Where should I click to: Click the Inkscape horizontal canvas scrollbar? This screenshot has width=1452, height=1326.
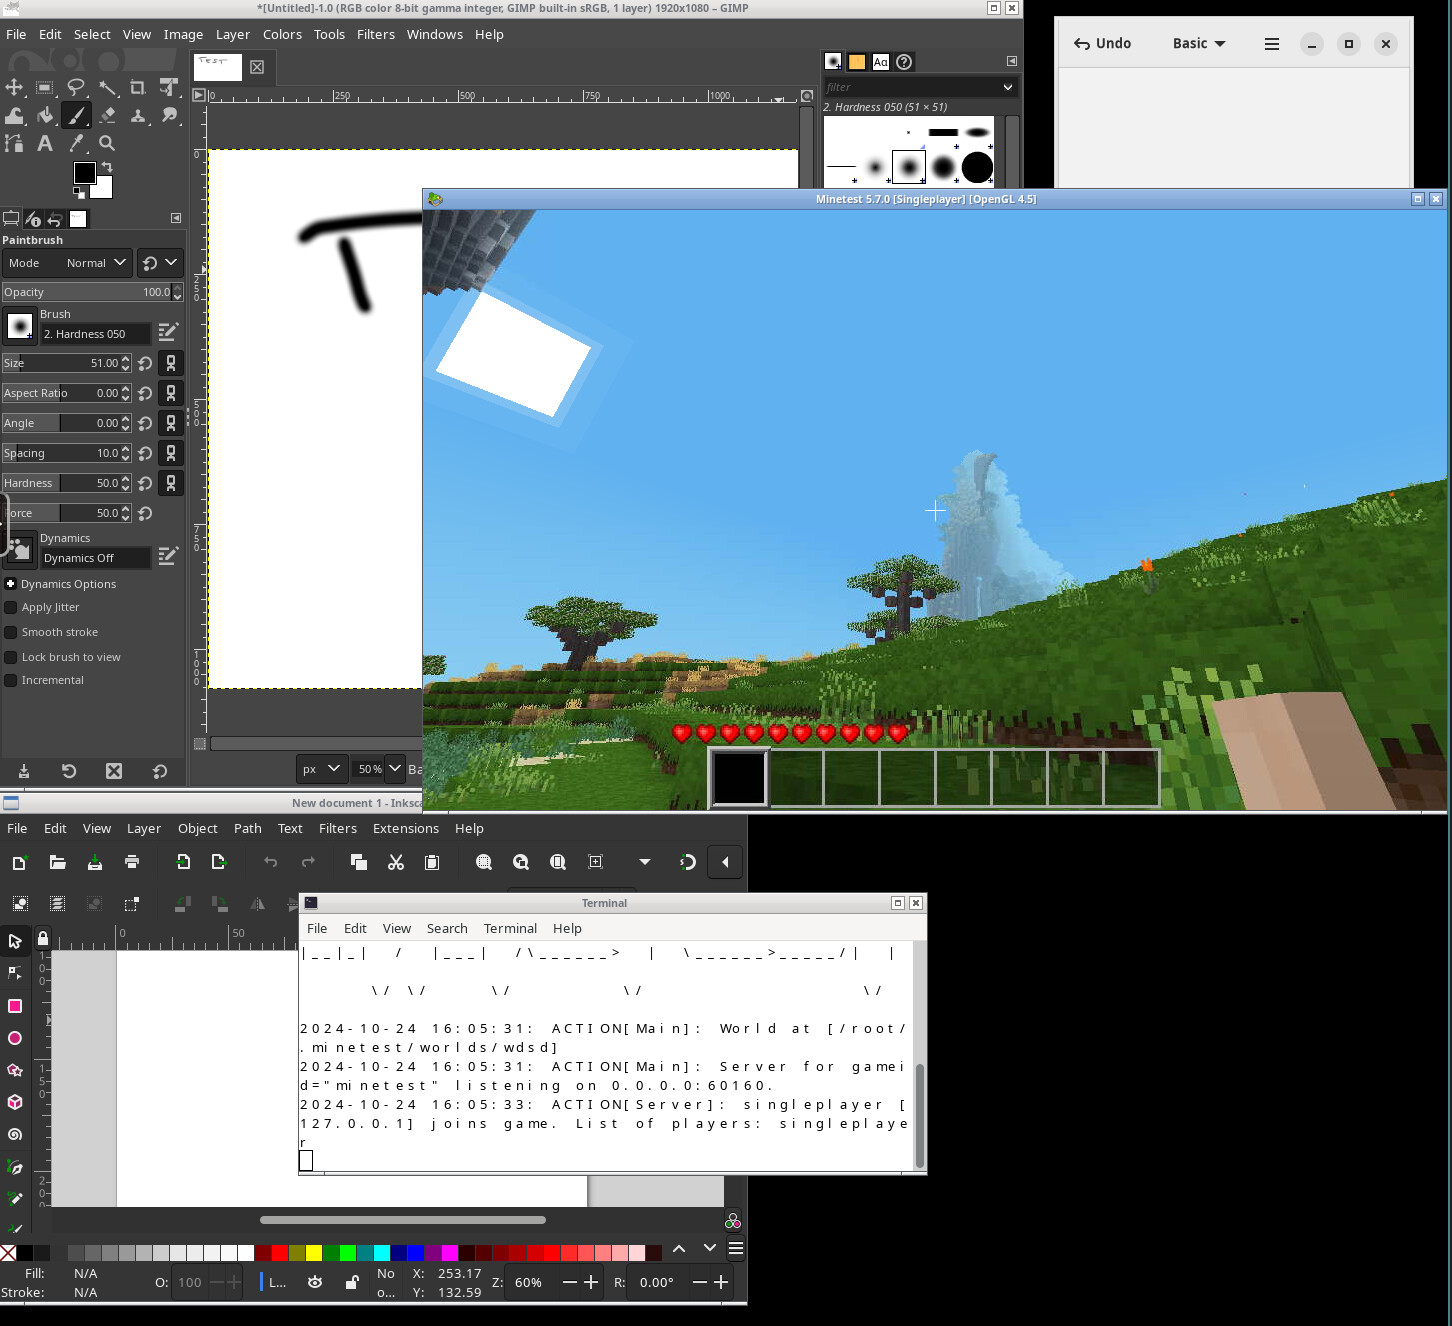[x=403, y=1220]
